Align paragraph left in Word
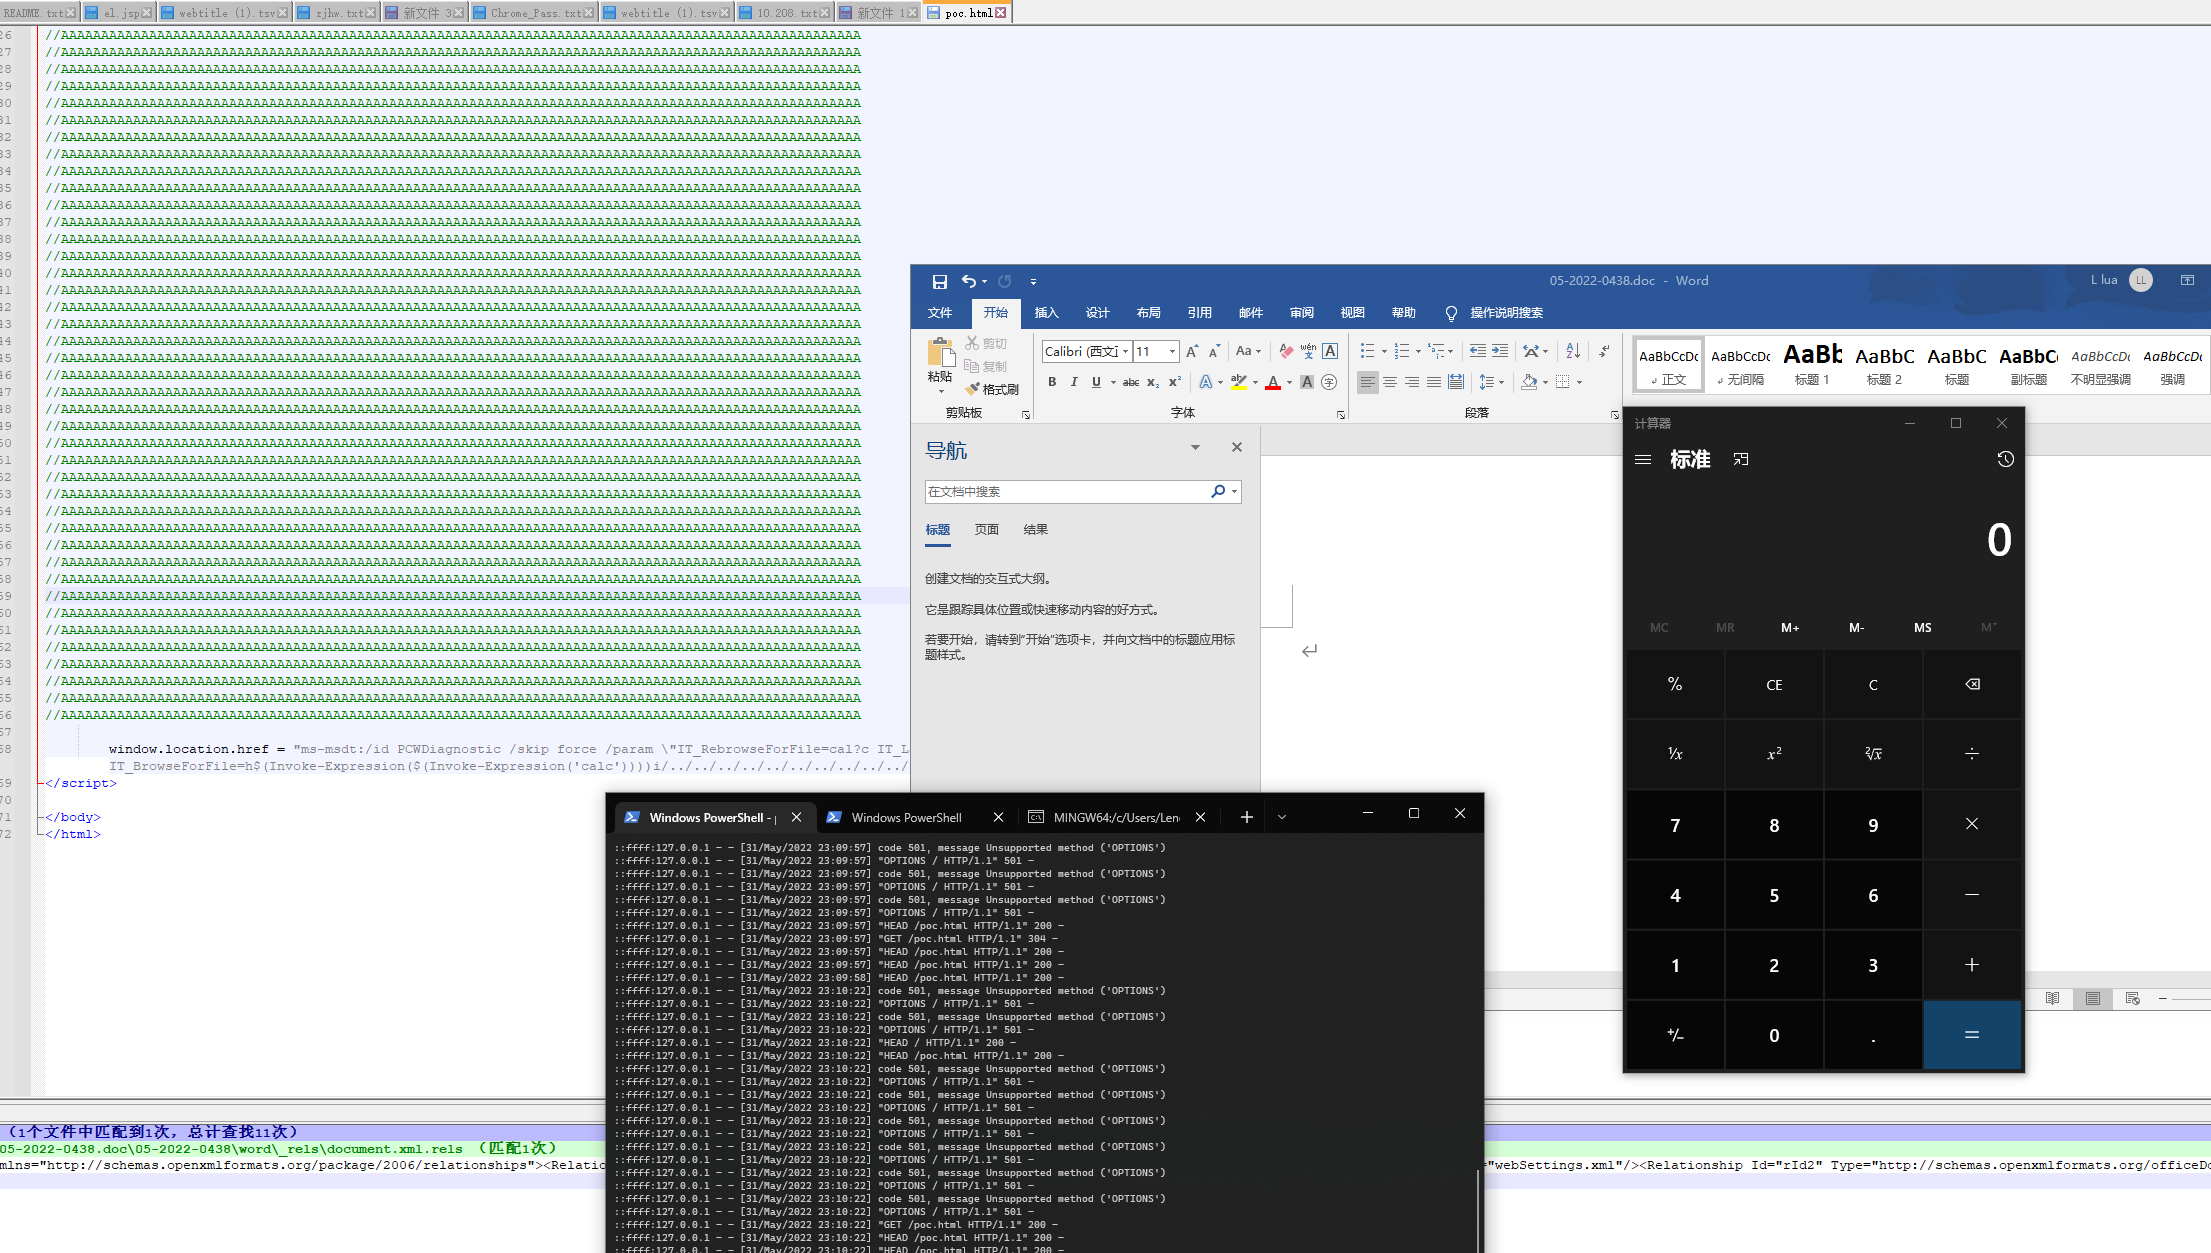 click(1367, 382)
